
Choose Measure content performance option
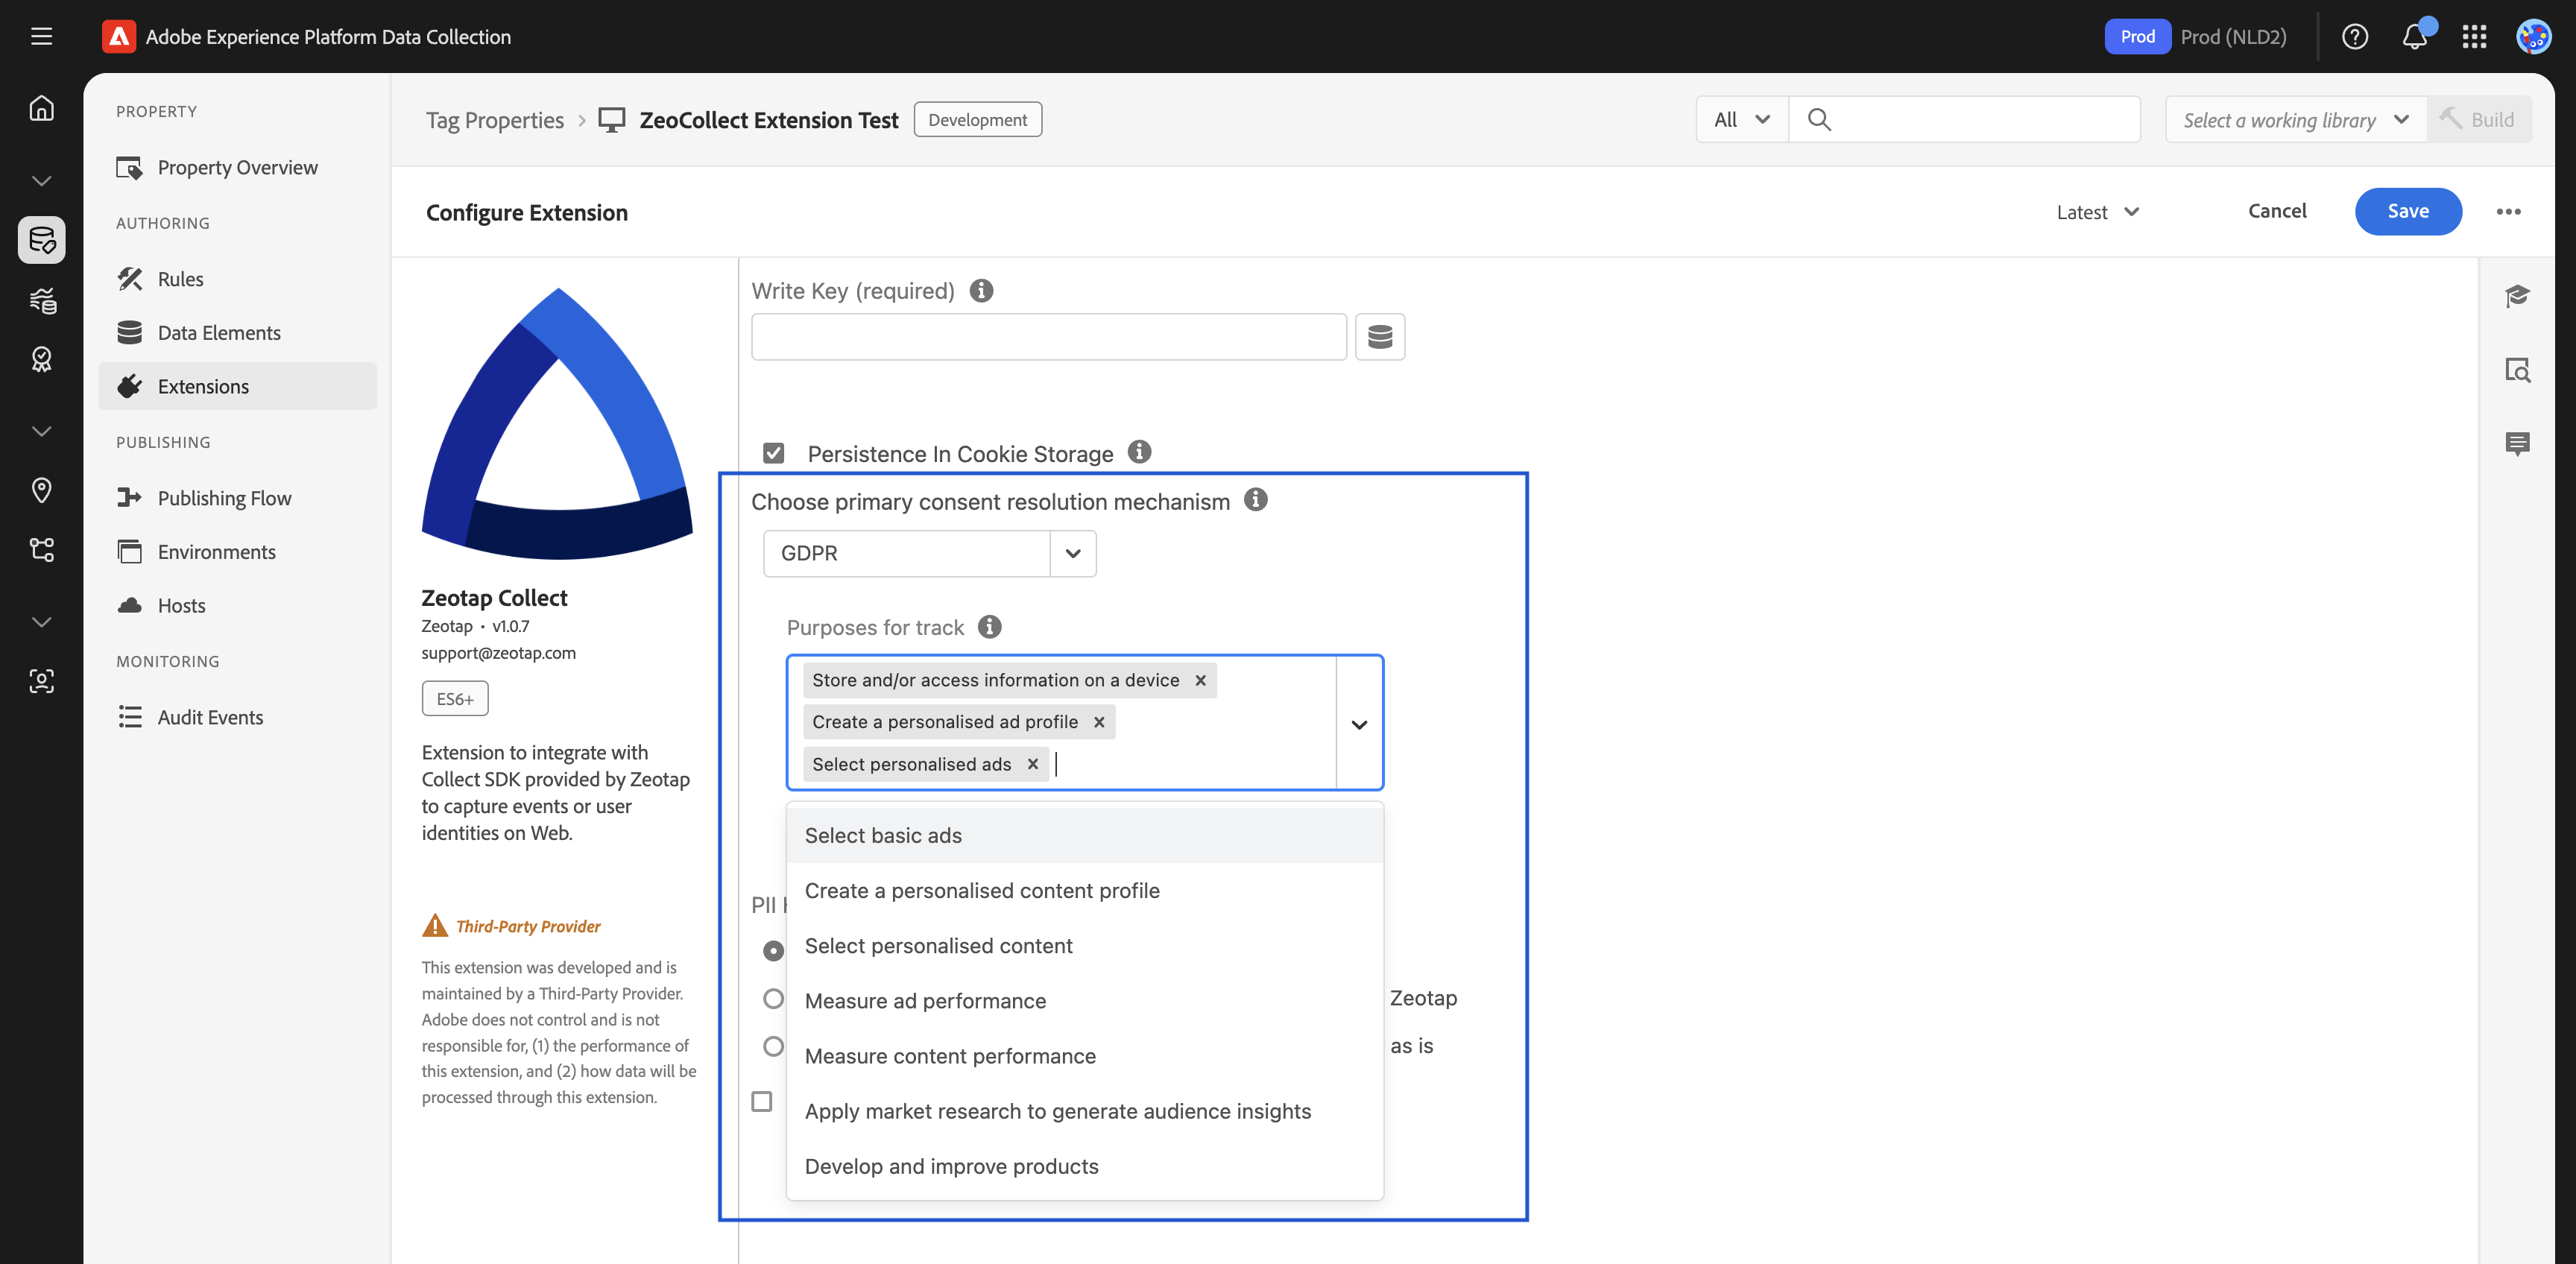pyautogui.click(x=949, y=1056)
